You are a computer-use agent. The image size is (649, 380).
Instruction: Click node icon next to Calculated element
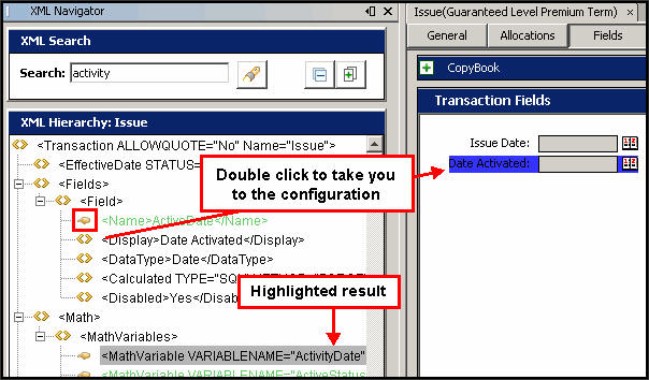click(x=84, y=278)
